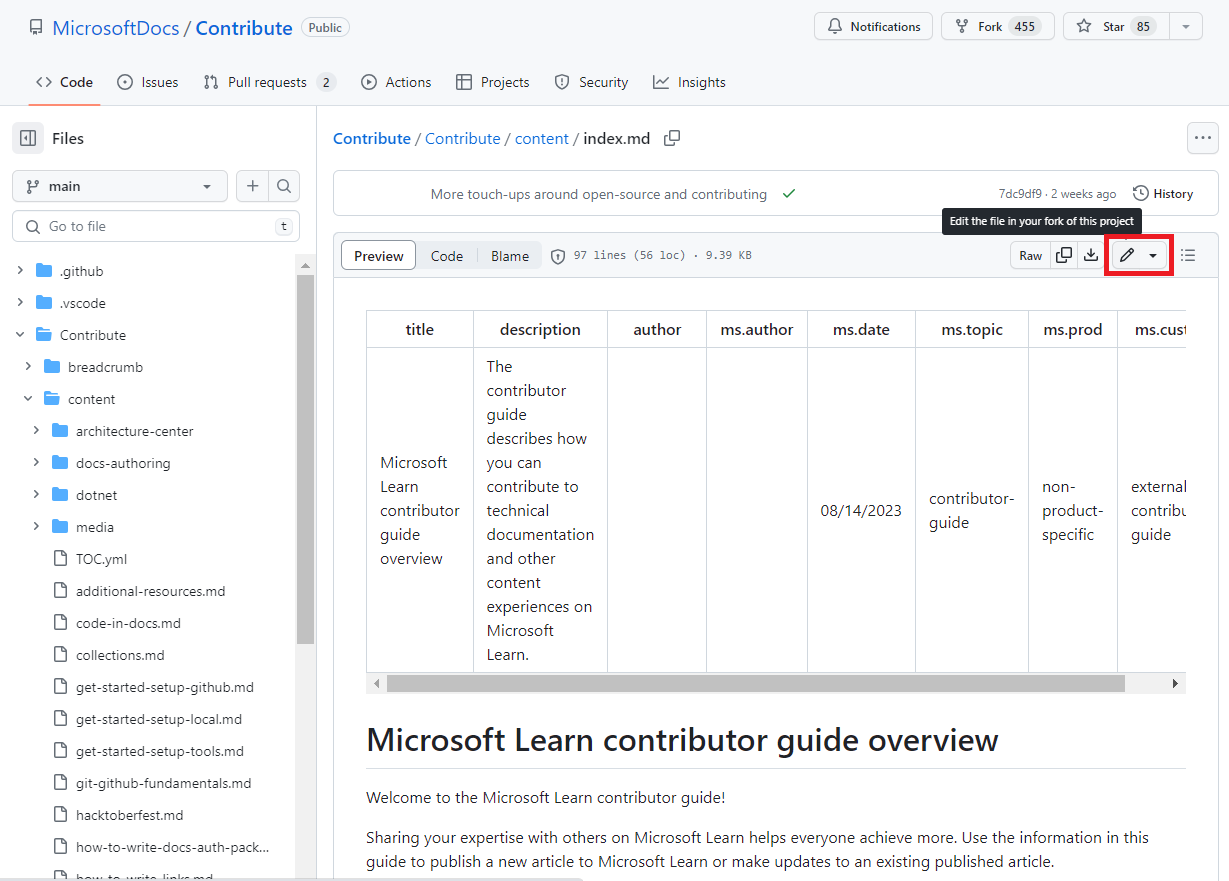Copy the file path next to index.md
This screenshot has height=881, width=1229.
click(671, 138)
